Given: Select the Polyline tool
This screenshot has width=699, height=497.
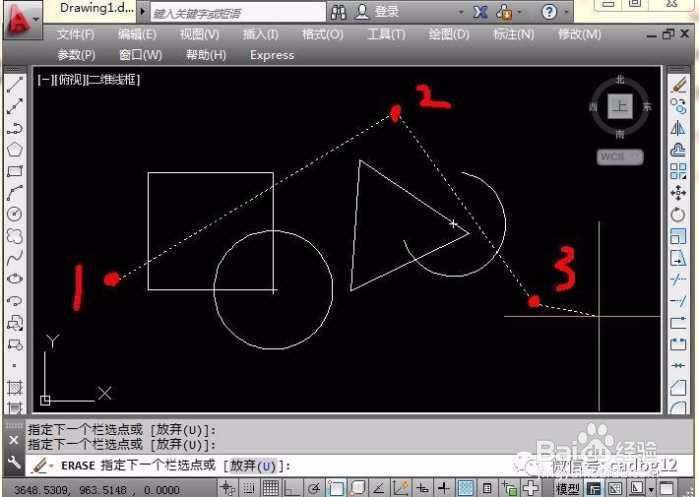Looking at the screenshot, I should (15, 128).
